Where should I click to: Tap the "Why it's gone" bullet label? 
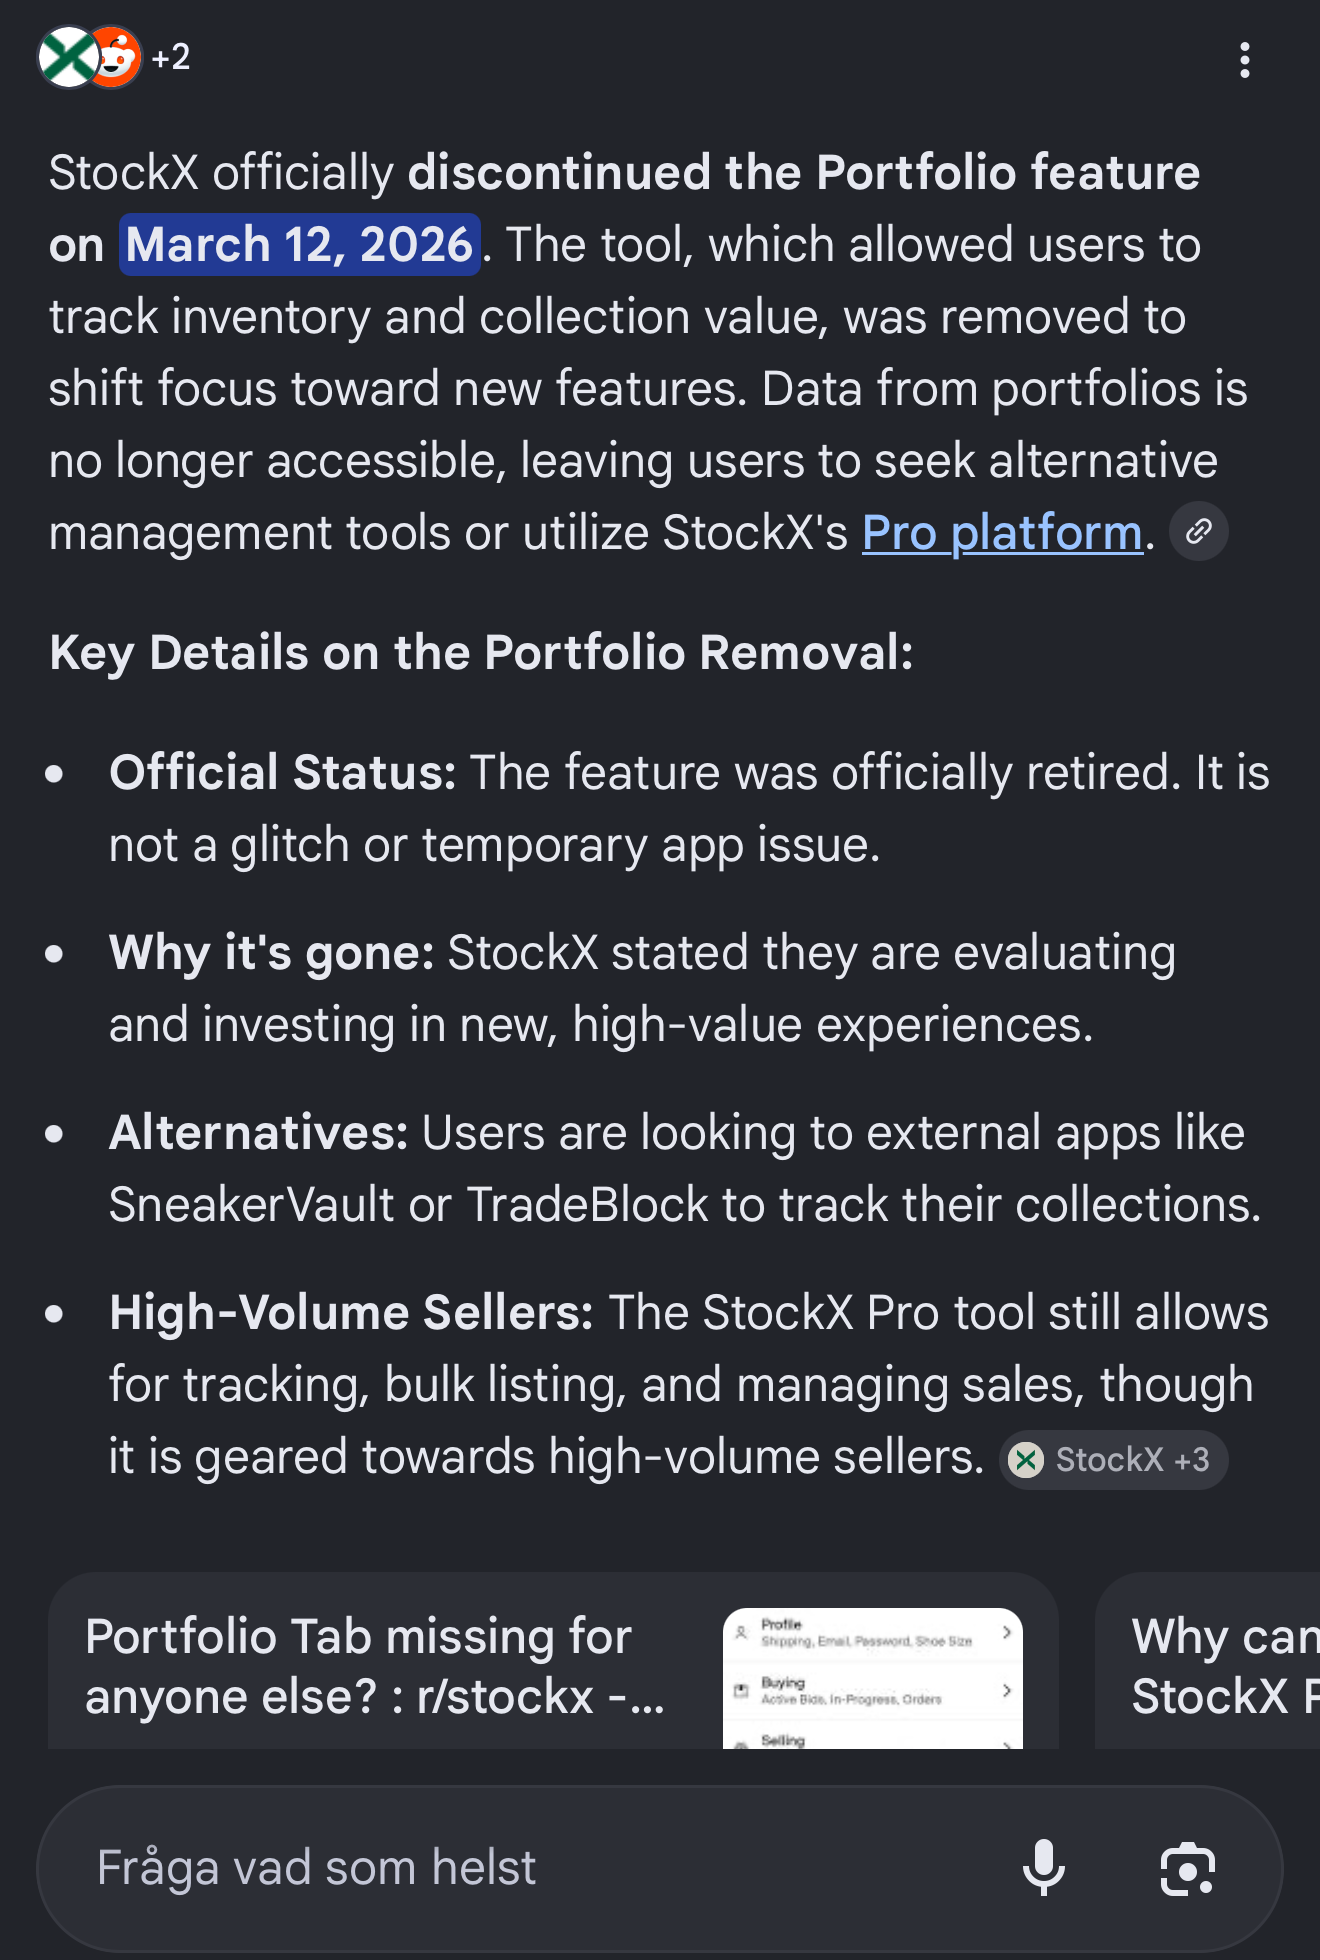pyautogui.click(x=271, y=953)
